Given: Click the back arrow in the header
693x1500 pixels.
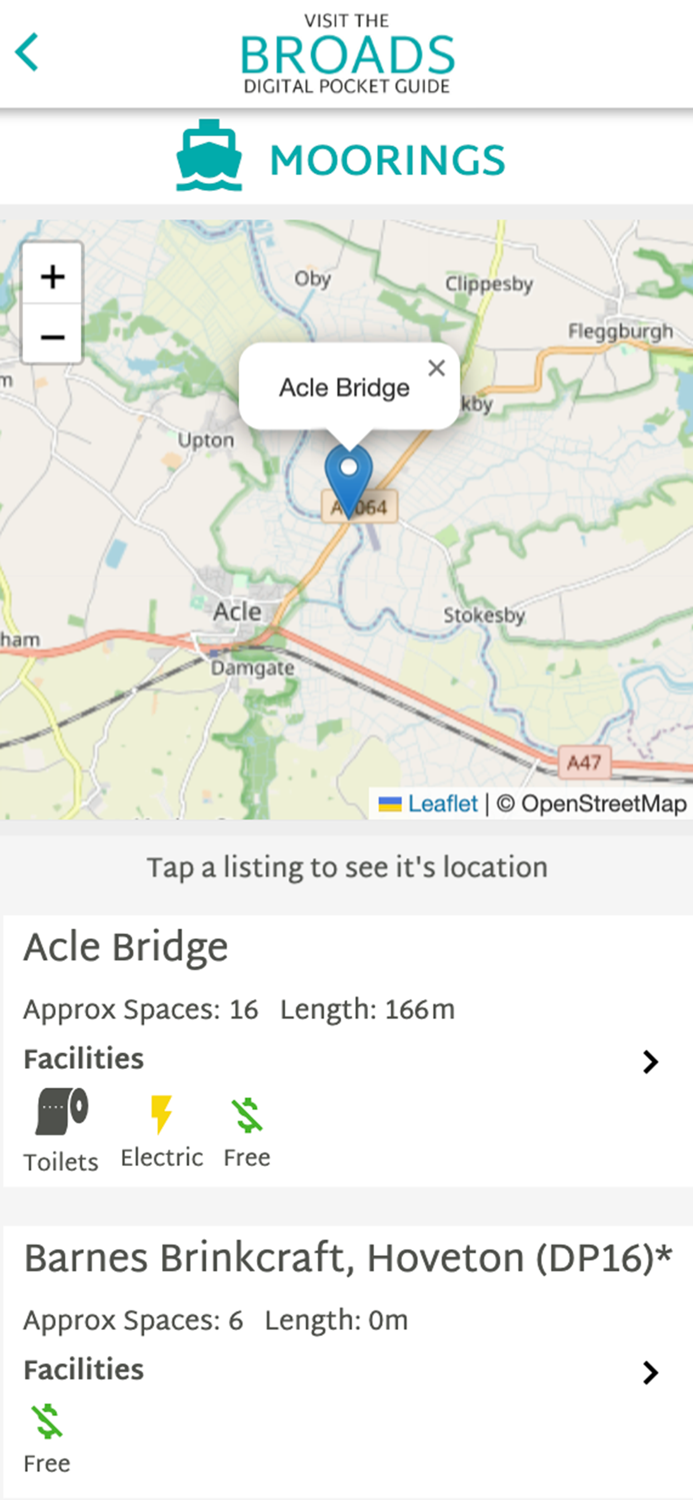Looking at the screenshot, I should pos(26,52).
